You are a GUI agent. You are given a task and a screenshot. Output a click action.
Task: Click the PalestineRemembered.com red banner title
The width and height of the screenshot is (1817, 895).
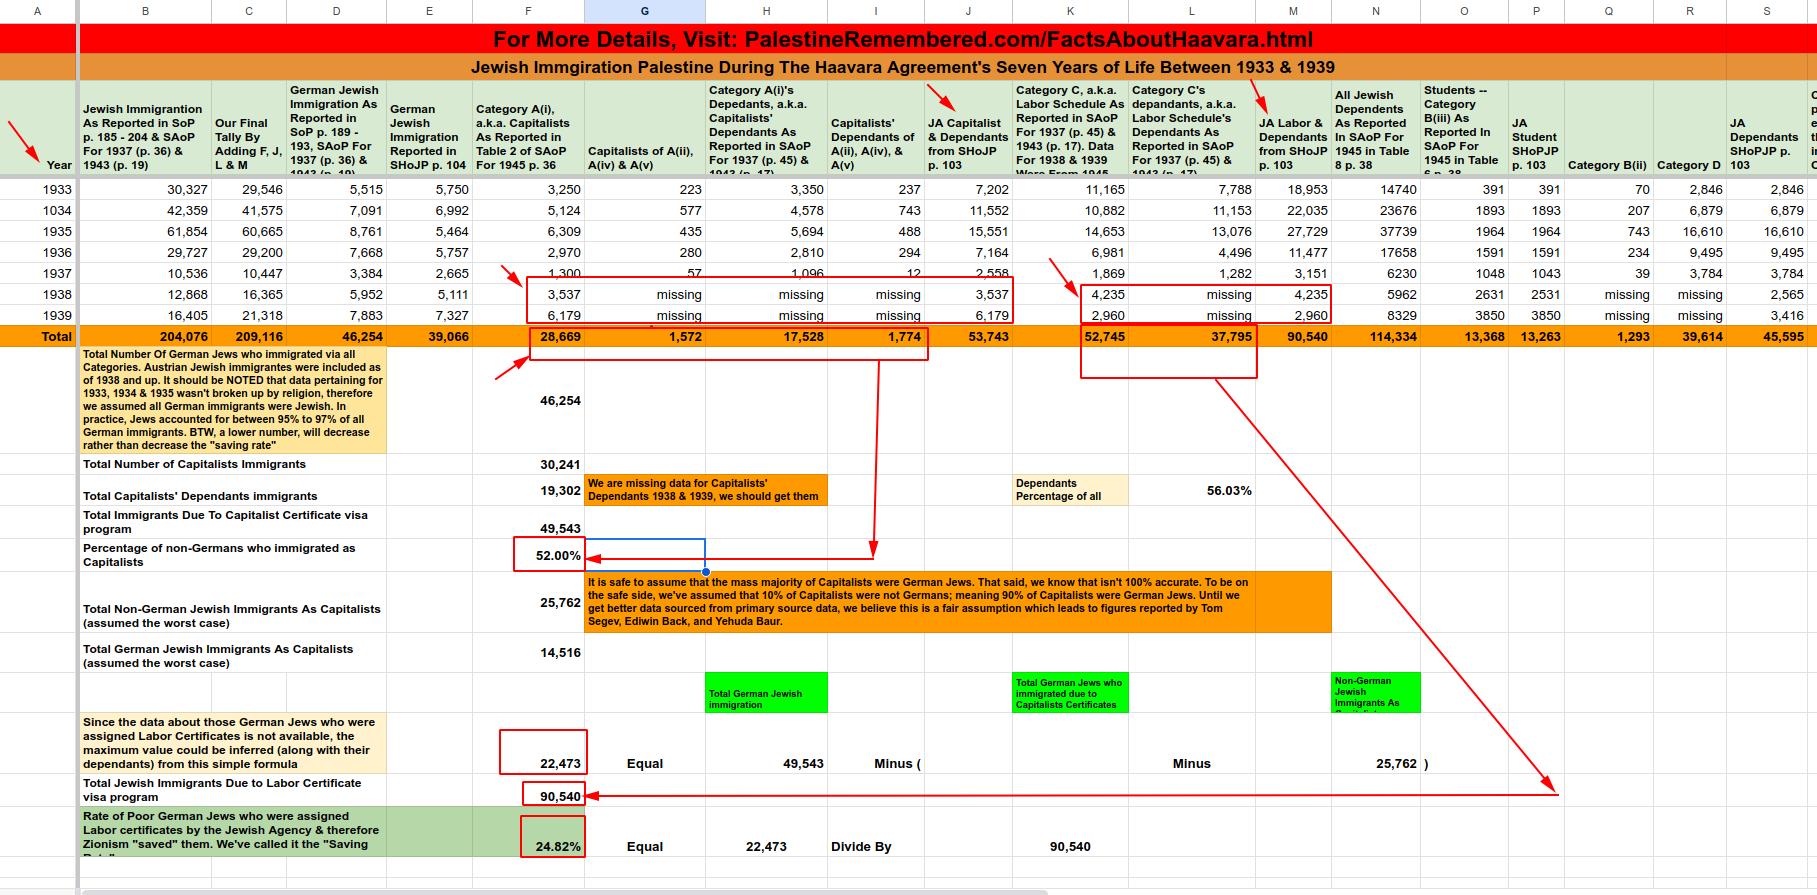click(903, 39)
